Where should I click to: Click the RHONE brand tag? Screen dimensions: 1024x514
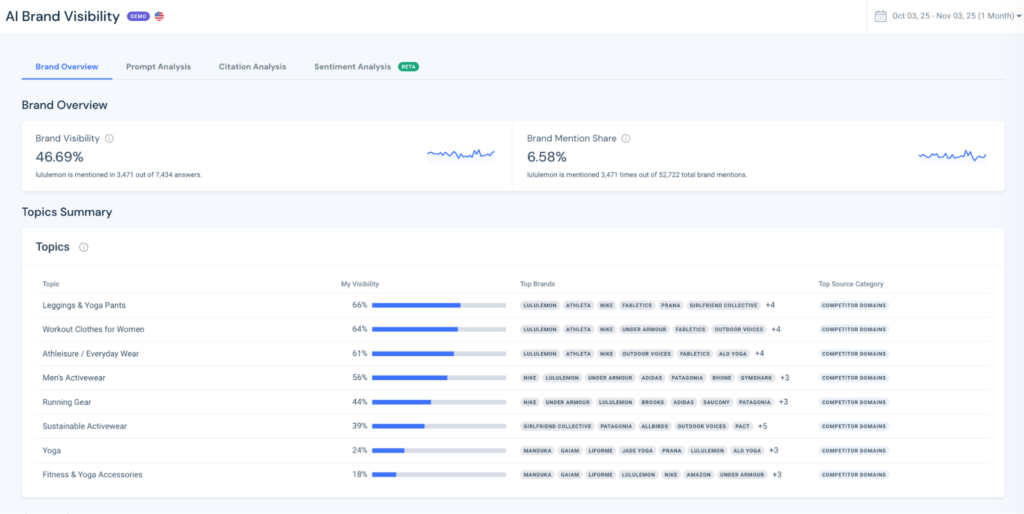click(720, 377)
